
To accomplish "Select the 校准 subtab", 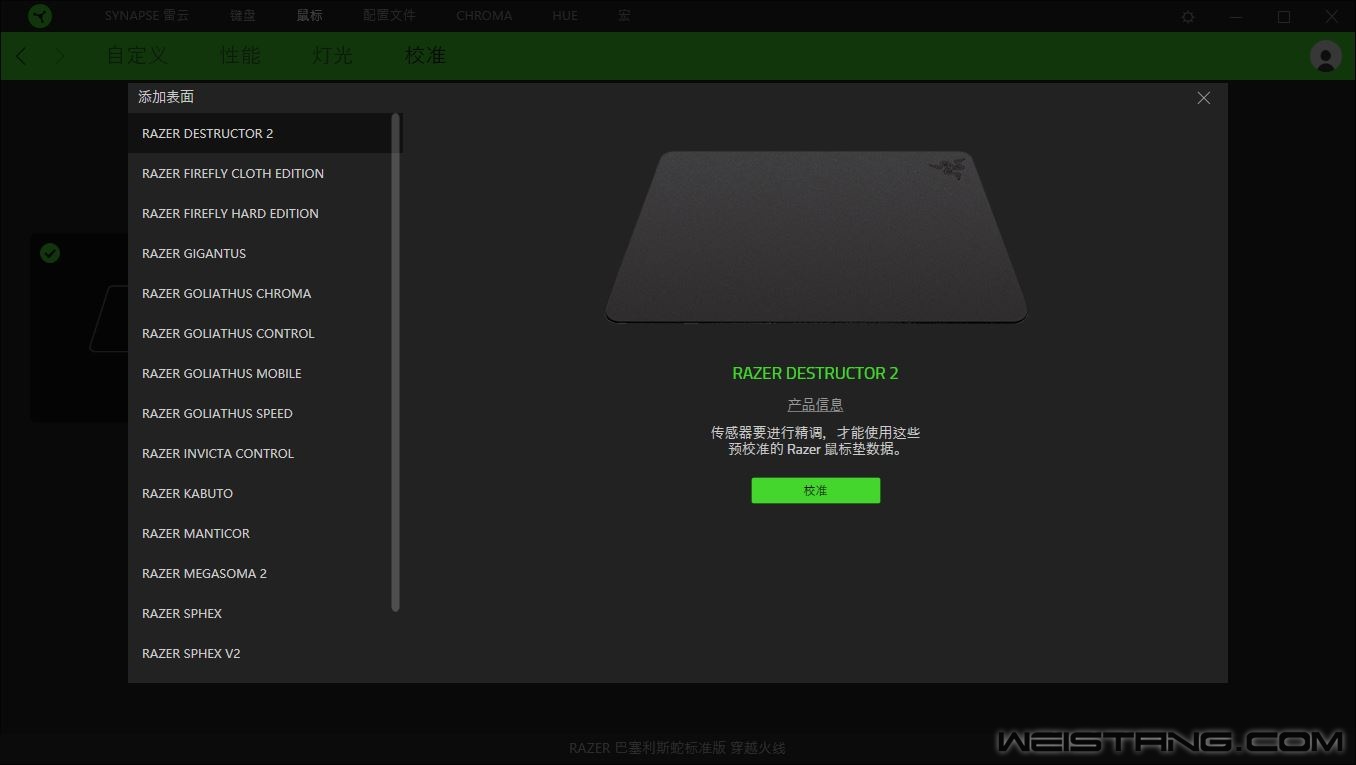I will (425, 56).
